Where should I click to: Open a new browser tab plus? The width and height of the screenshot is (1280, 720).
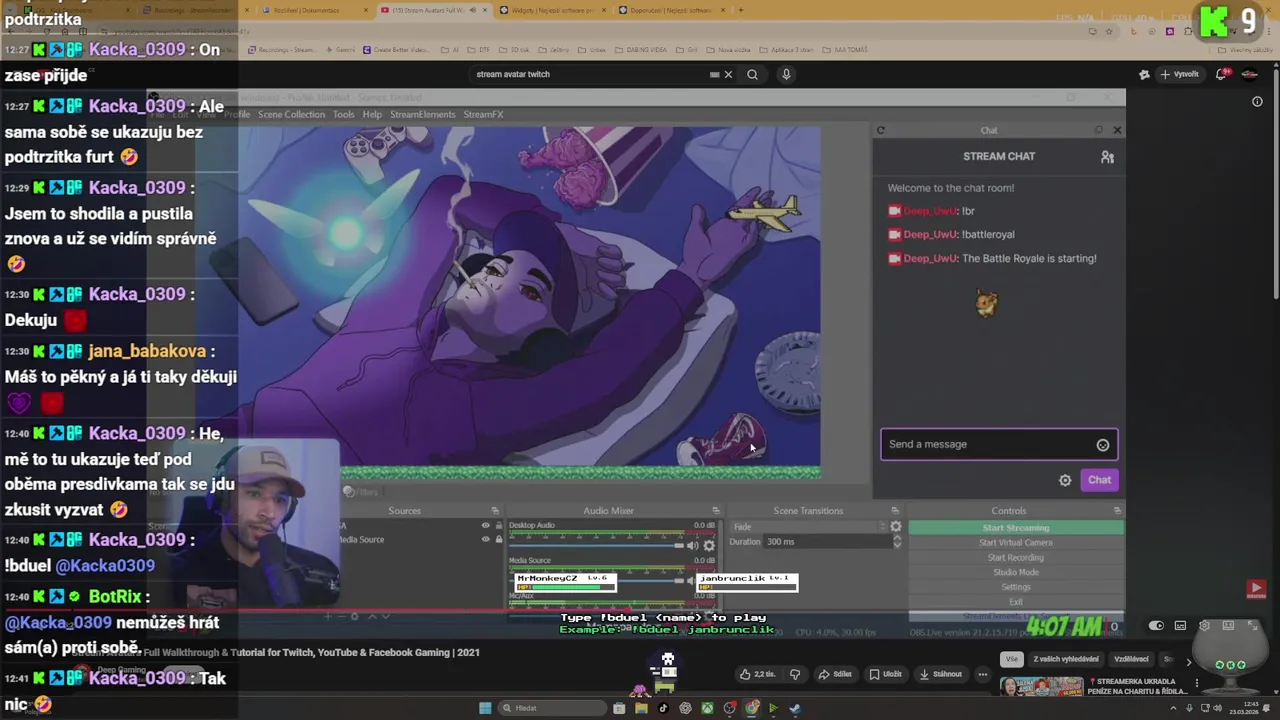click(740, 10)
